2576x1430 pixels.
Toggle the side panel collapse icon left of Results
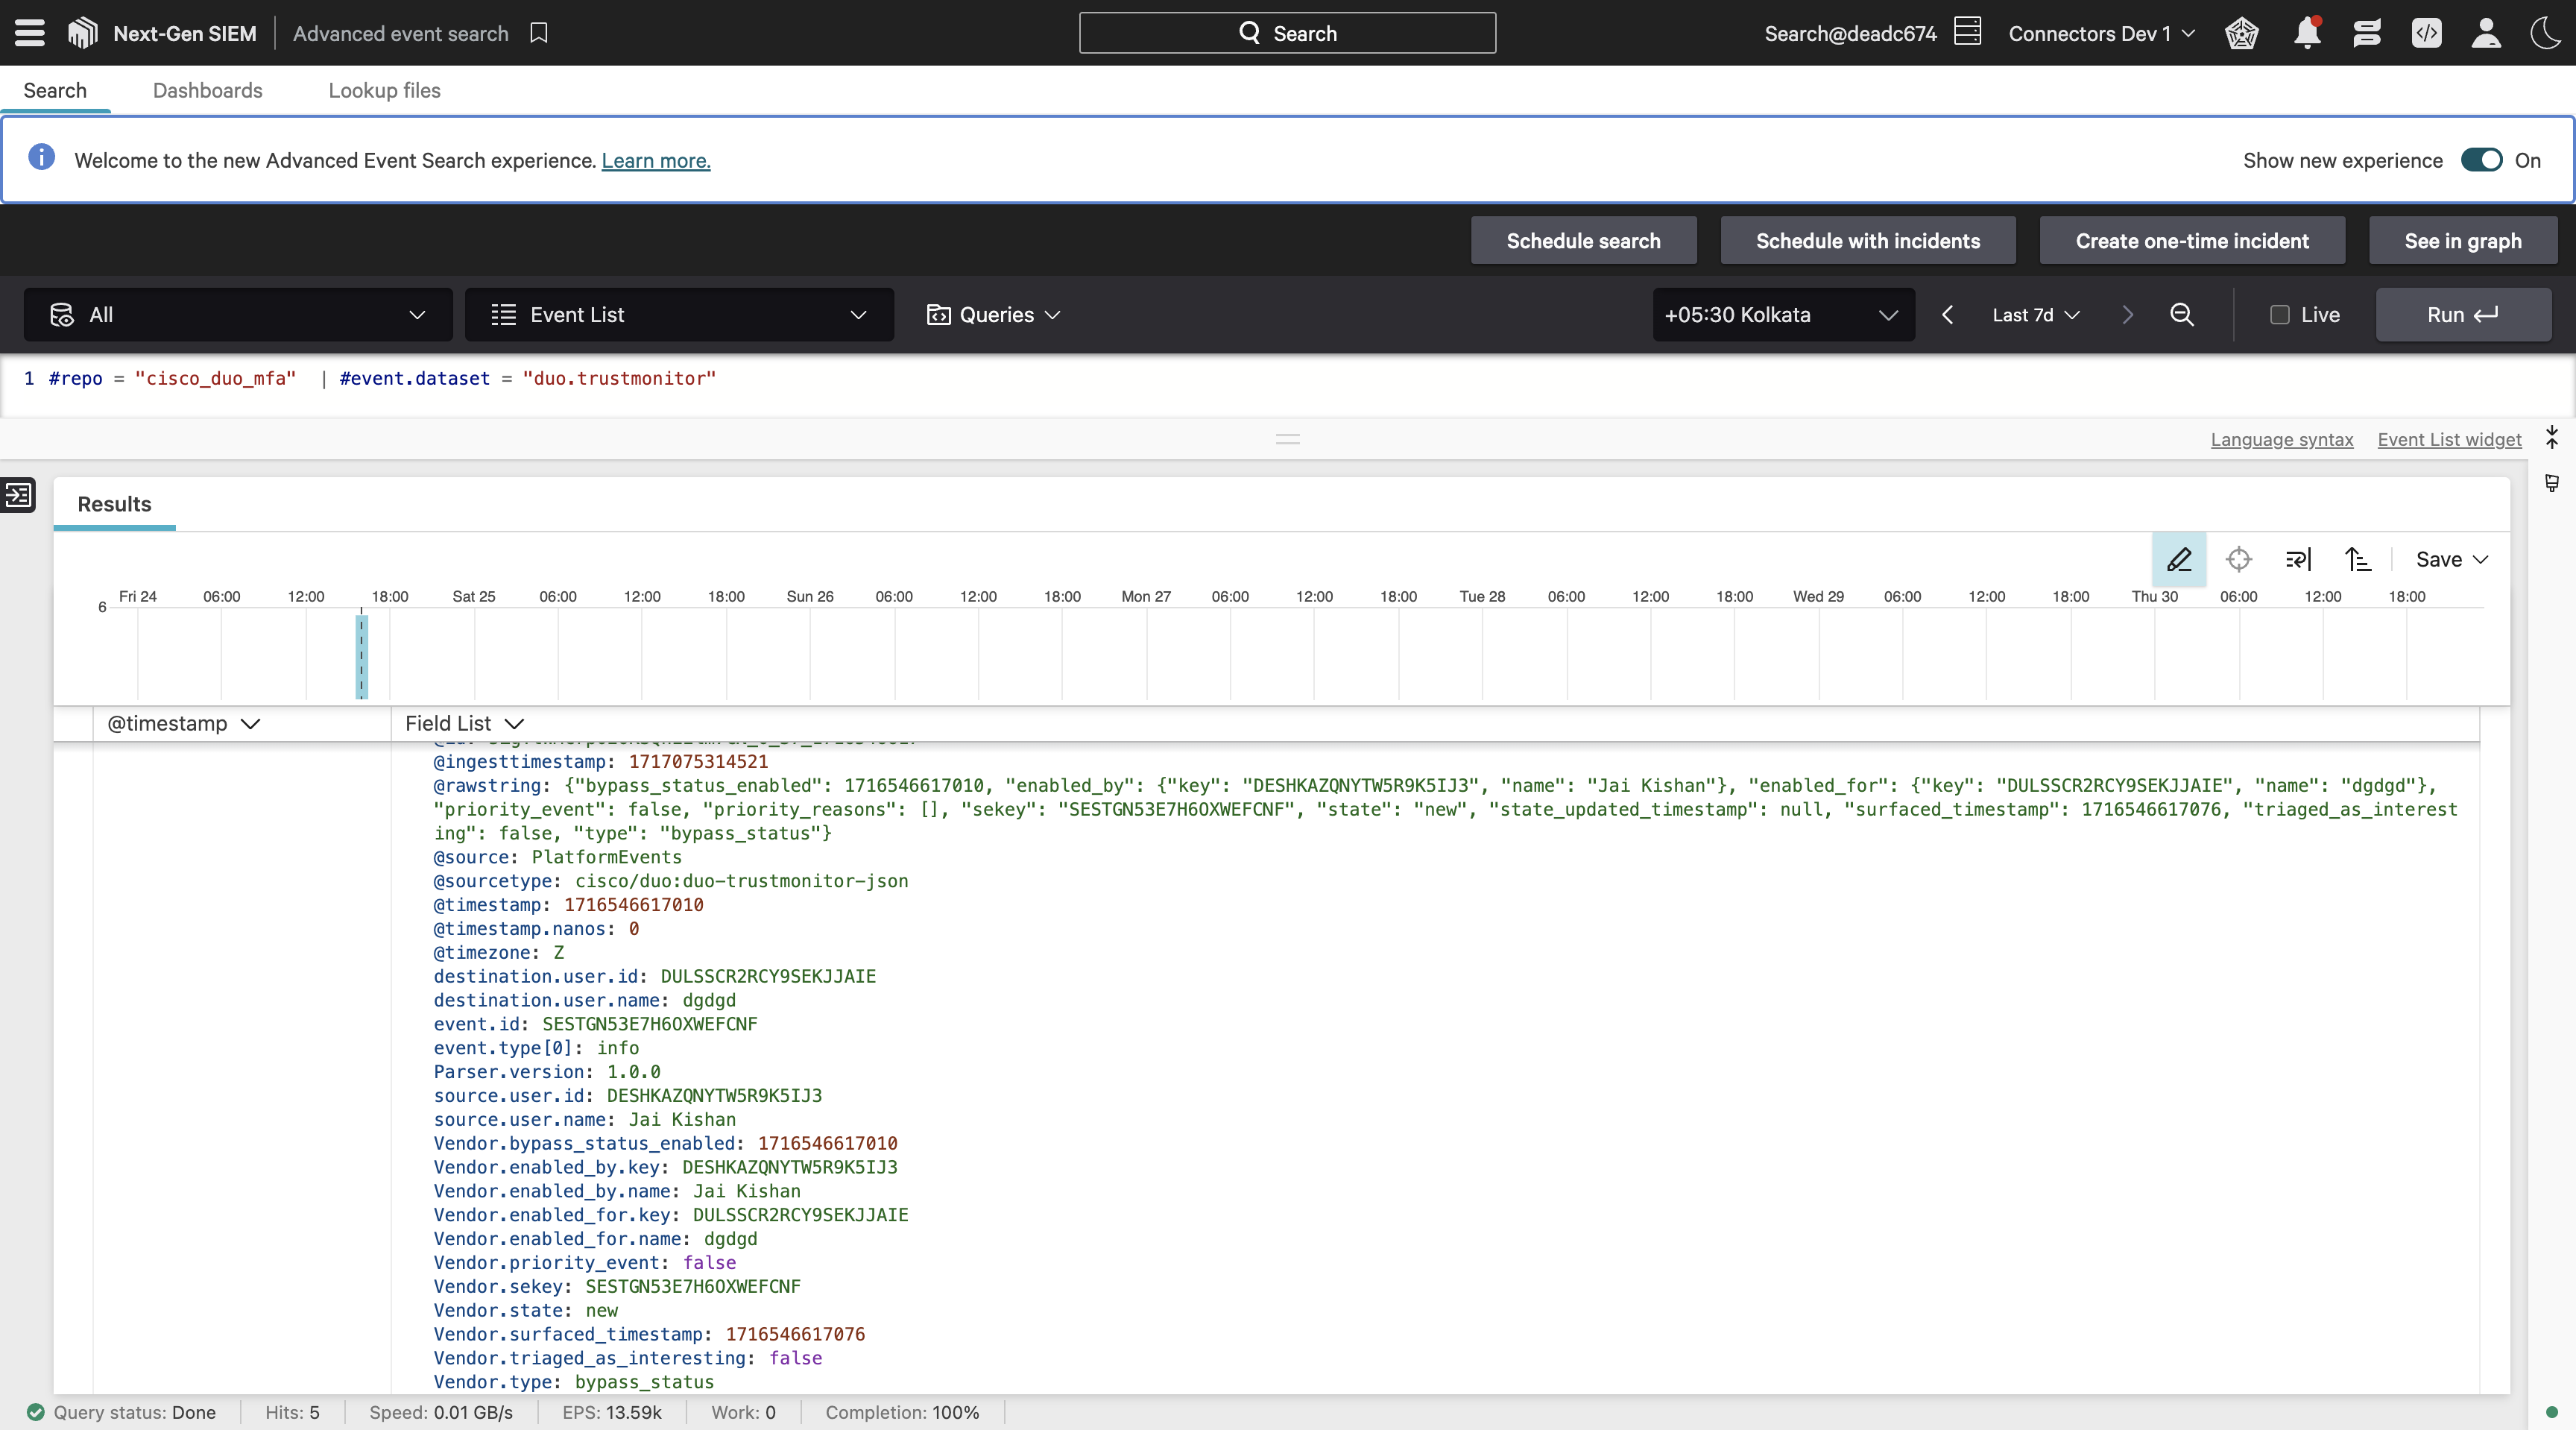[x=18, y=495]
